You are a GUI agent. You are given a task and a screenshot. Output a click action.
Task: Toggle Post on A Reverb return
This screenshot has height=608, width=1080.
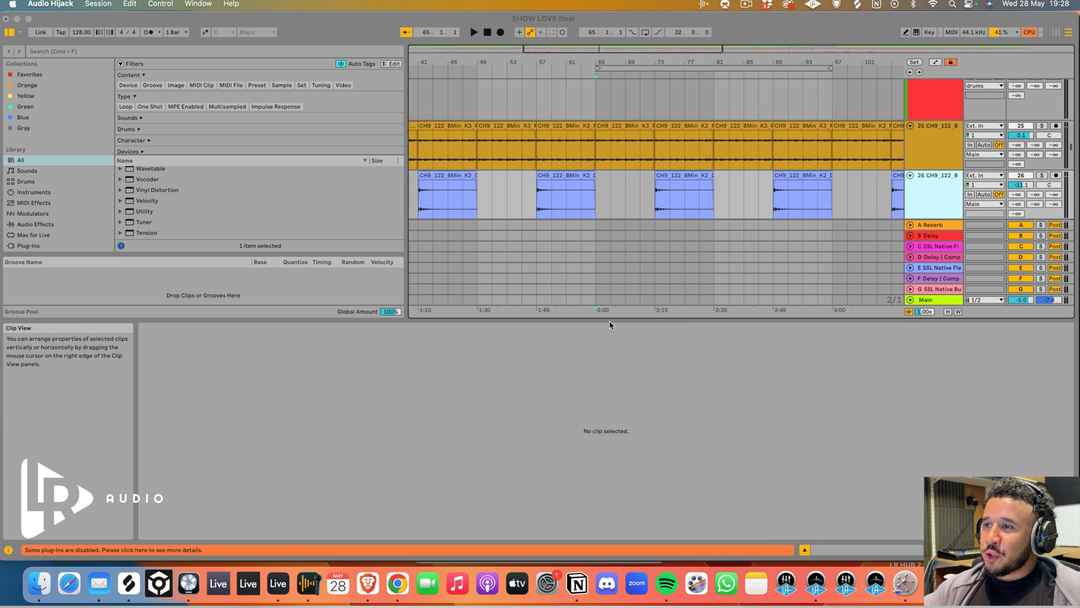pyautogui.click(x=1054, y=225)
